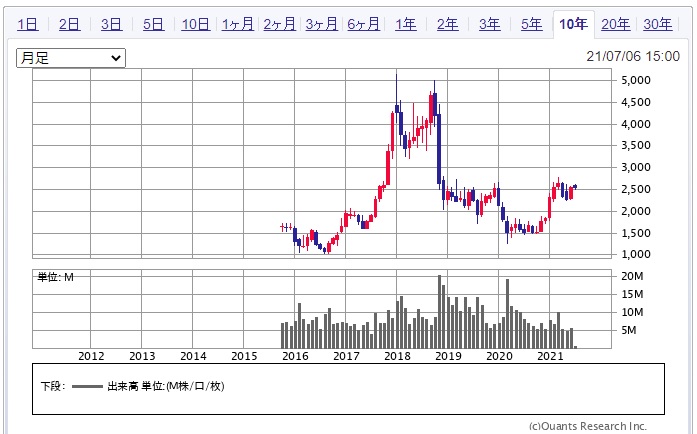Select the 1日 chart period tab
The width and height of the screenshot is (697, 434).
[28, 24]
